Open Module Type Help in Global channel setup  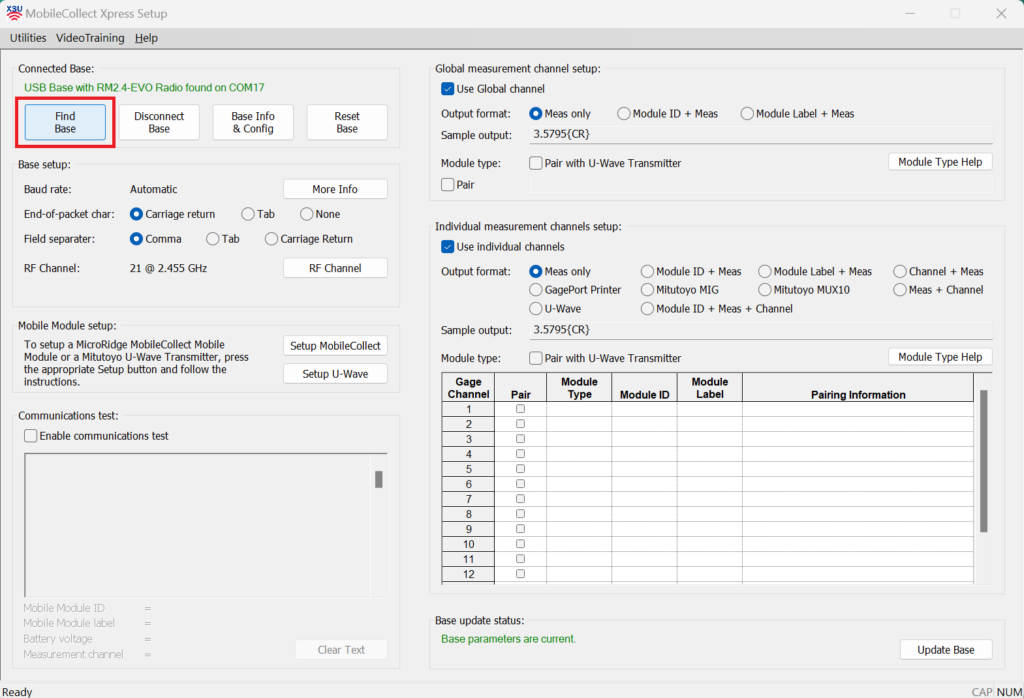(940, 162)
